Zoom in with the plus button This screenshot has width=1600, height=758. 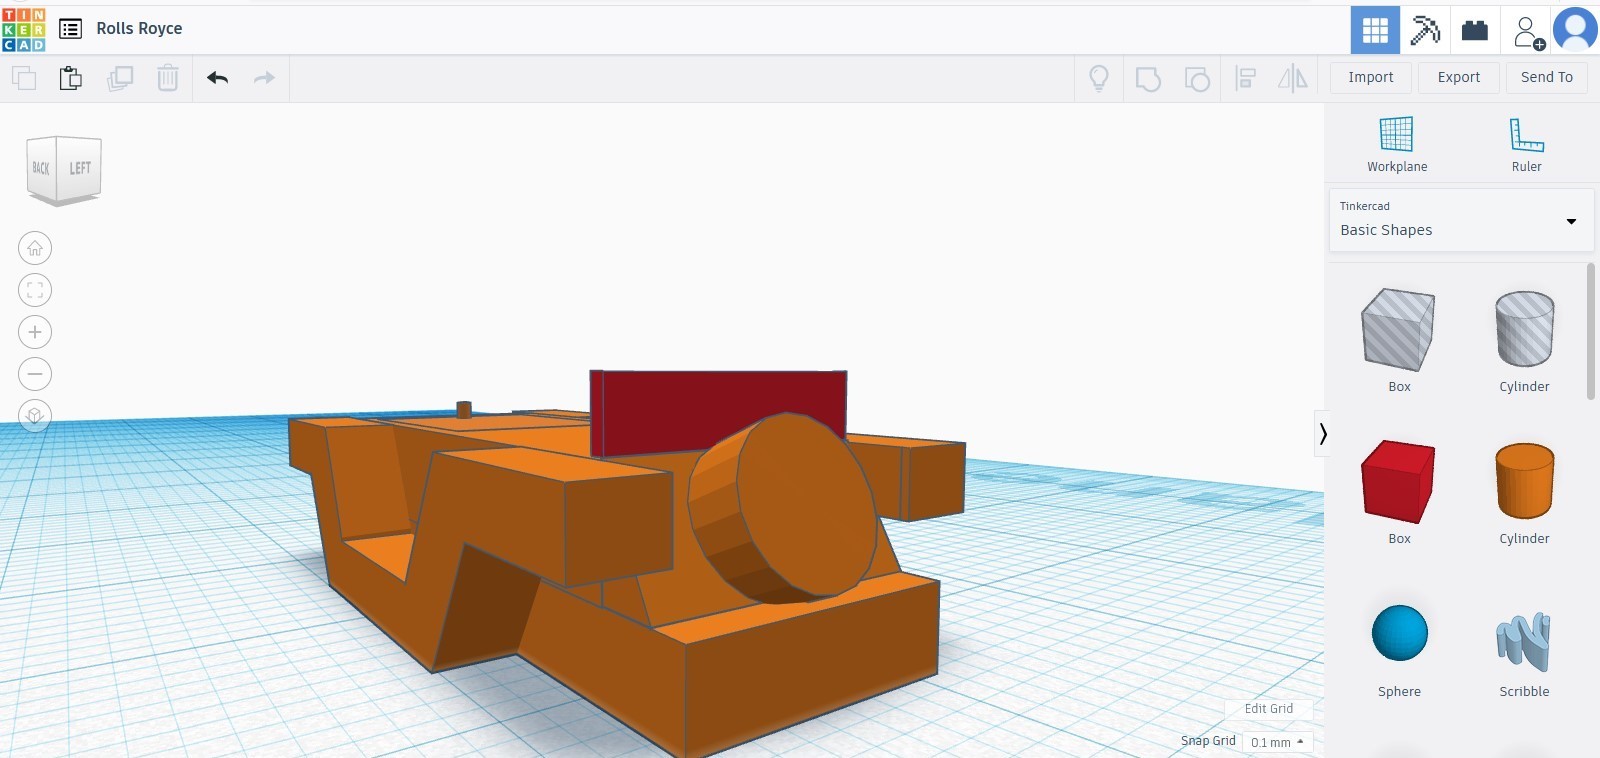[35, 332]
